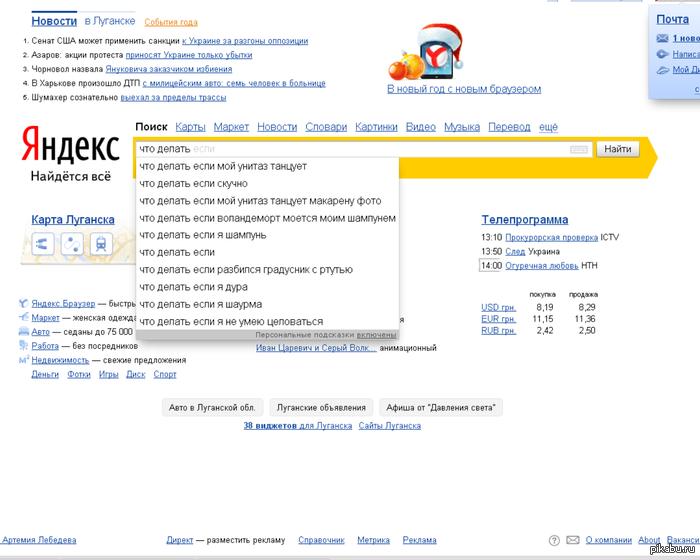Image resolution: width=700 pixels, height=560 pixels.
Task: Open the help question mark icon in footer
Action: click(554, 540)
